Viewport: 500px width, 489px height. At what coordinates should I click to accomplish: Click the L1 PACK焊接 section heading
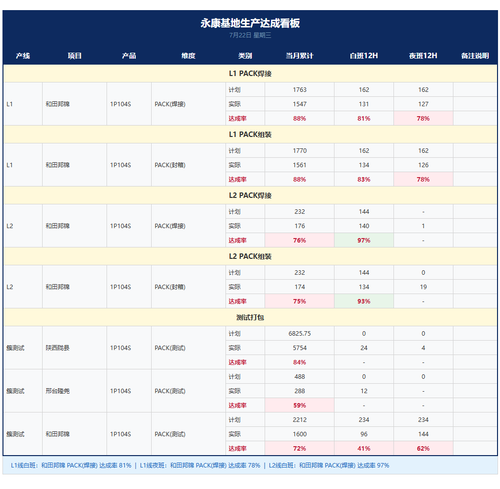pyautogui.click(x=250, y=74)
